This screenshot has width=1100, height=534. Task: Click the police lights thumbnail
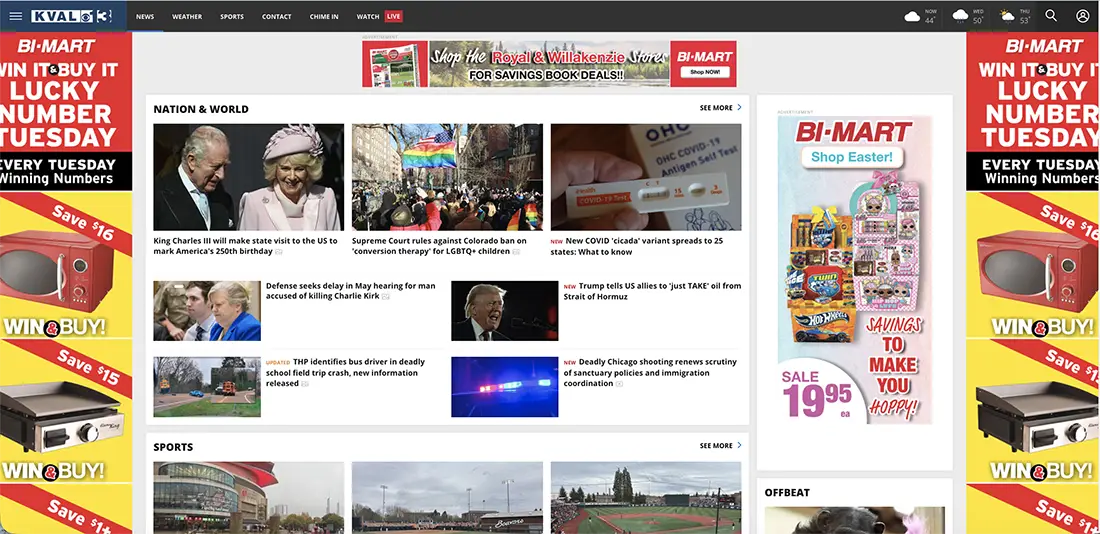point(504,387)
